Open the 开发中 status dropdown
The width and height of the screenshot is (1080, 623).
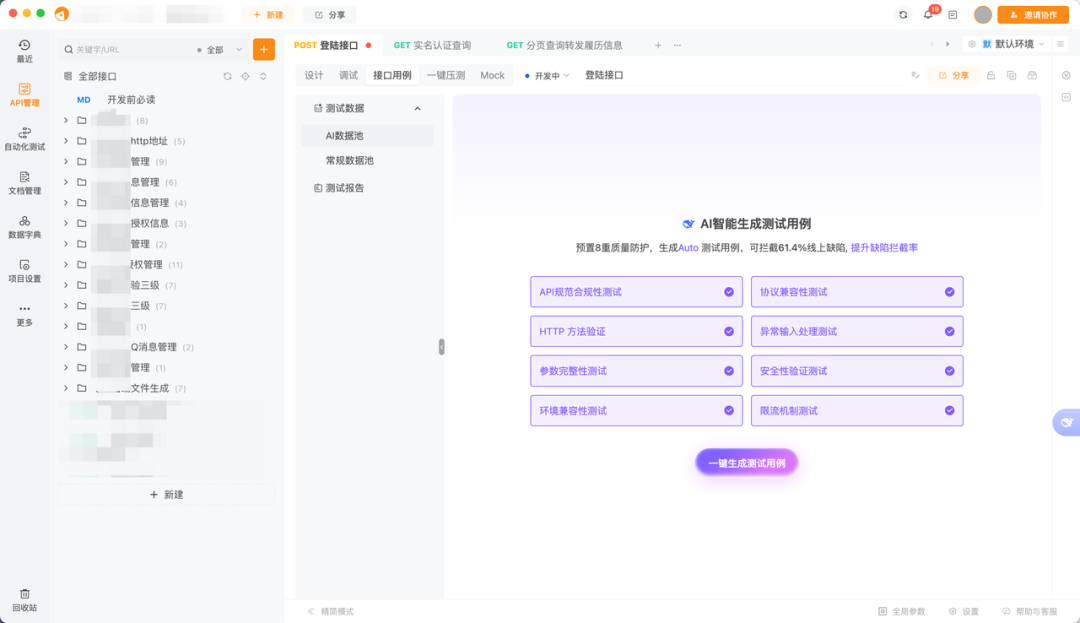[550, 74]
